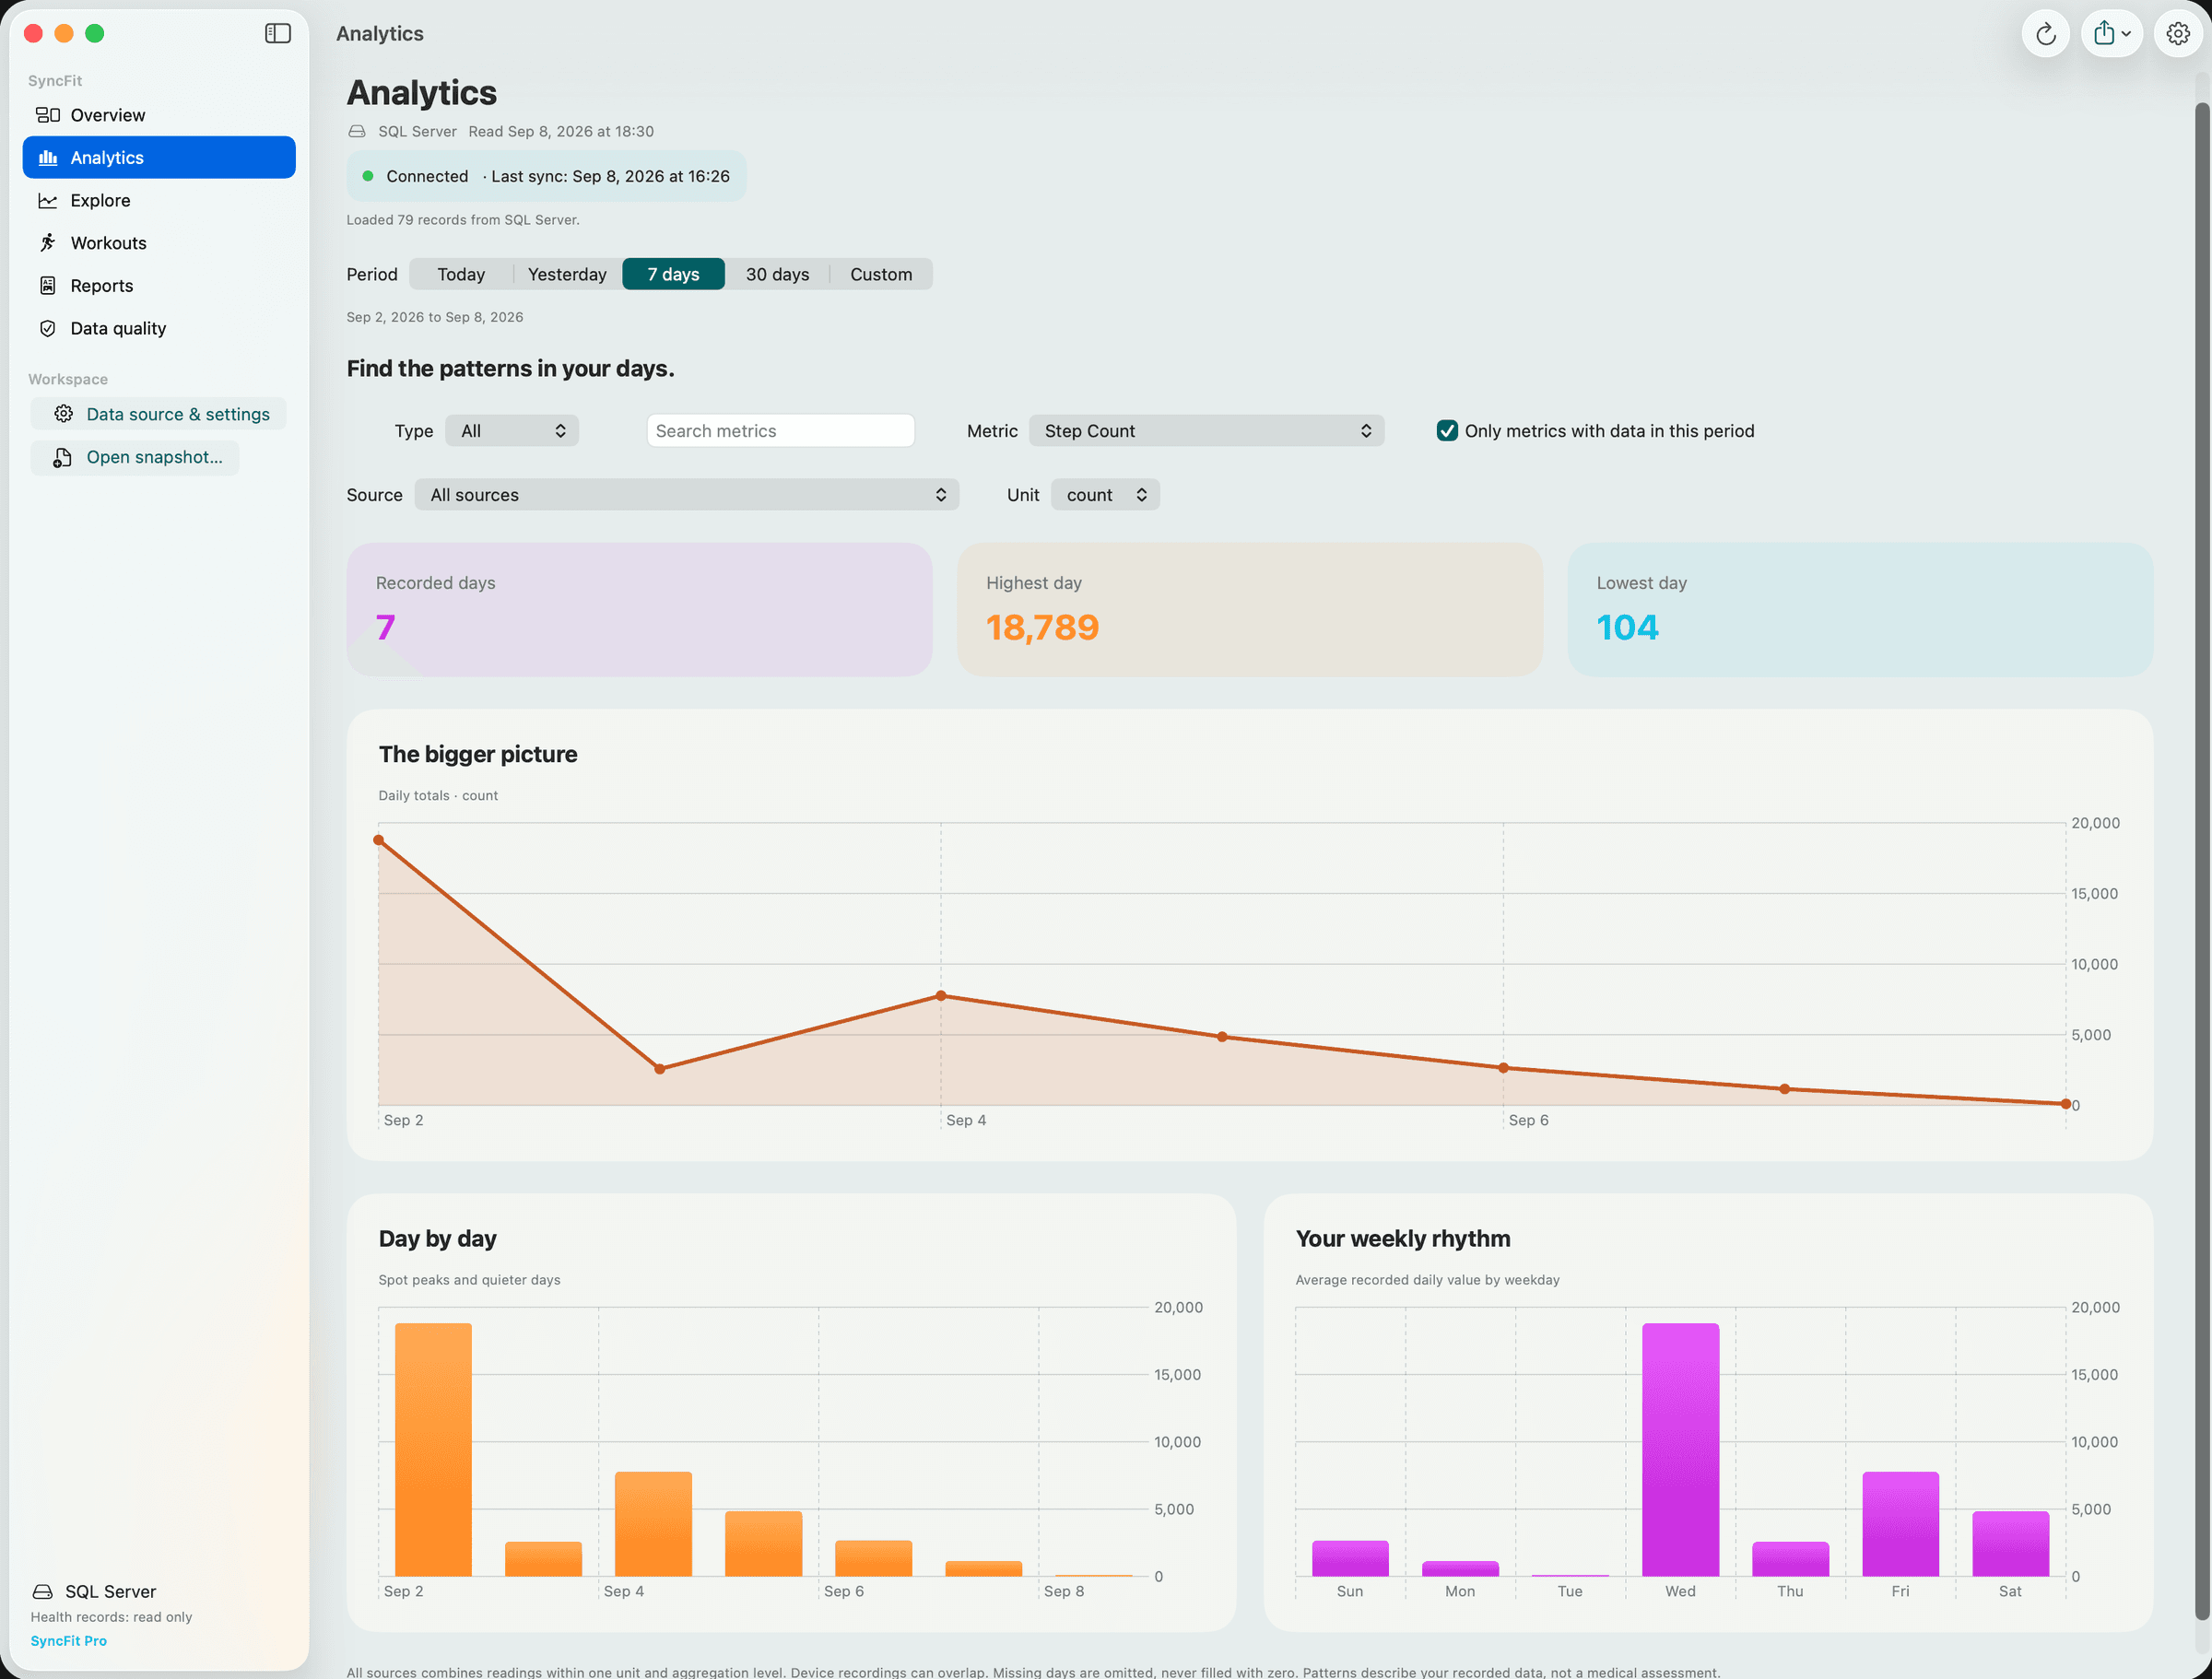Open the Unit dropdown showing count
2212x1679 pixels.
[x=1105, y=495]
